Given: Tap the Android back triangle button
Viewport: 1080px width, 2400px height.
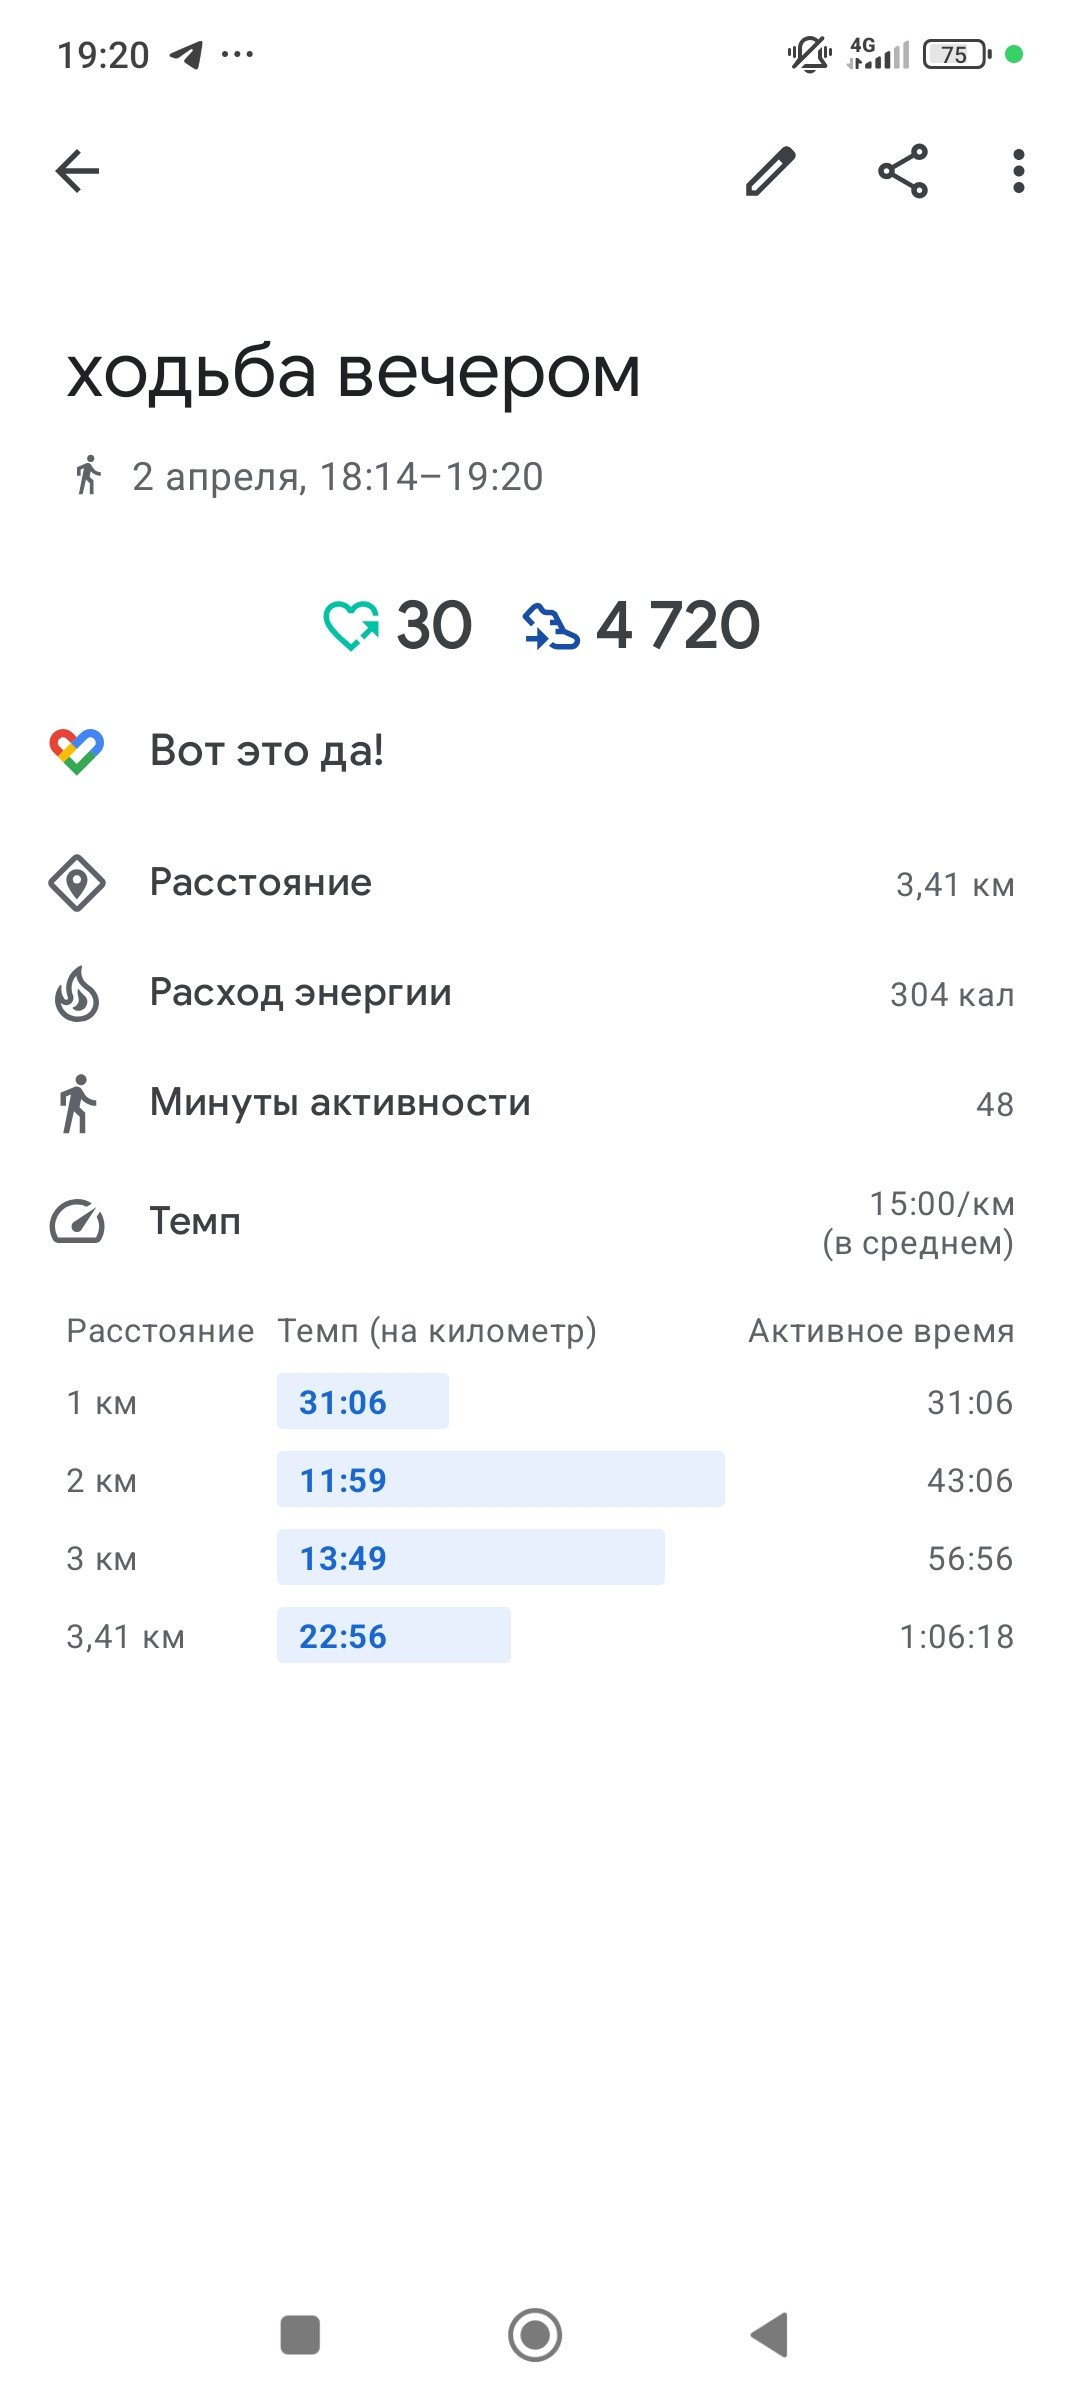Looking at the screenshot, I should (769, 2335).
